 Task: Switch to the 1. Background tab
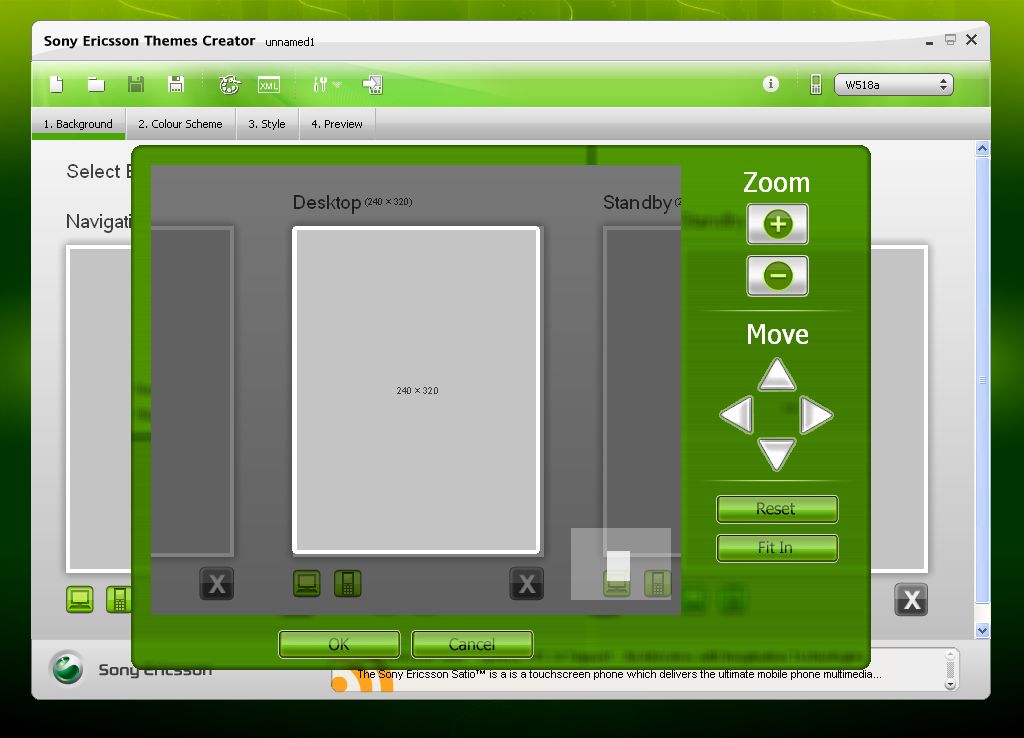pos(78,124)
